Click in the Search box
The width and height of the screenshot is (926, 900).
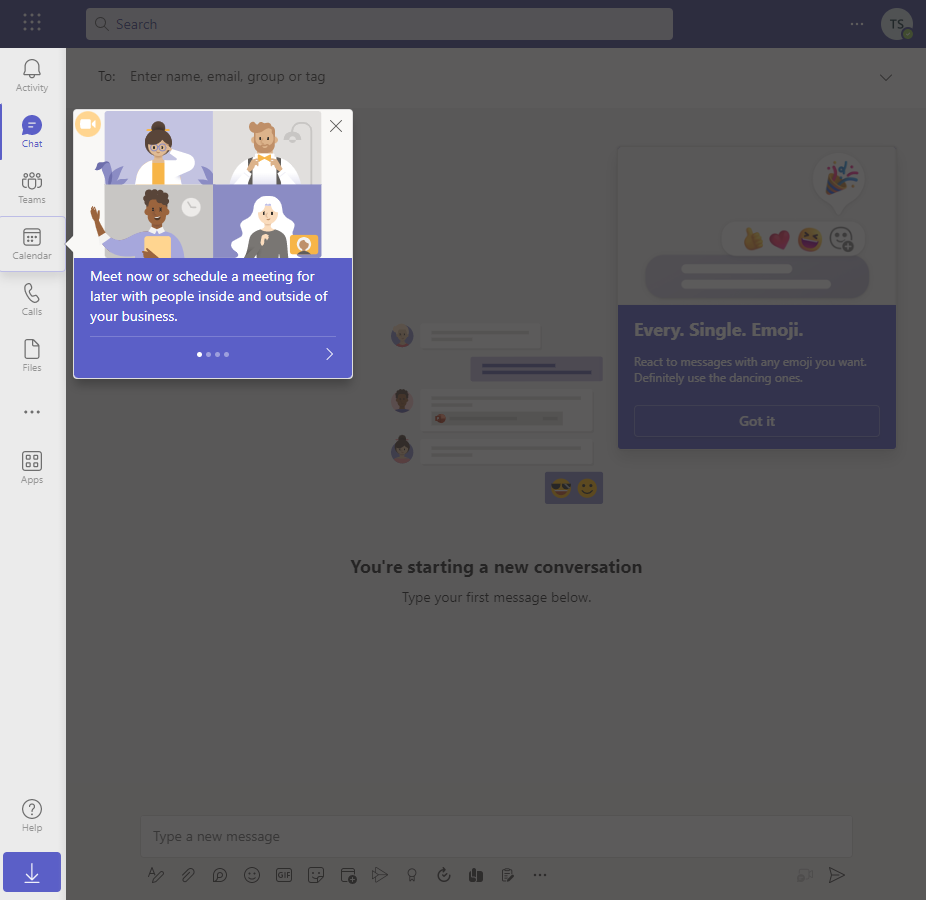(379, 24)
